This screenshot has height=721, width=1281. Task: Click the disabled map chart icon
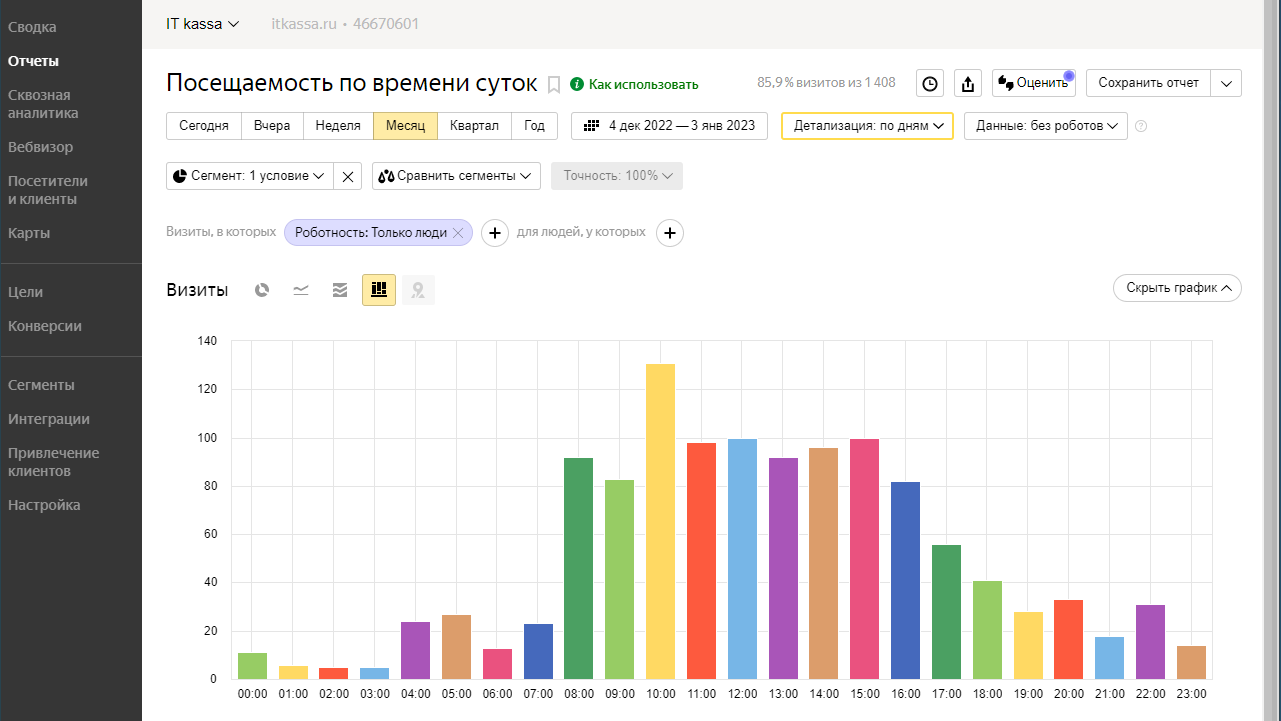[x=418, y=290]
